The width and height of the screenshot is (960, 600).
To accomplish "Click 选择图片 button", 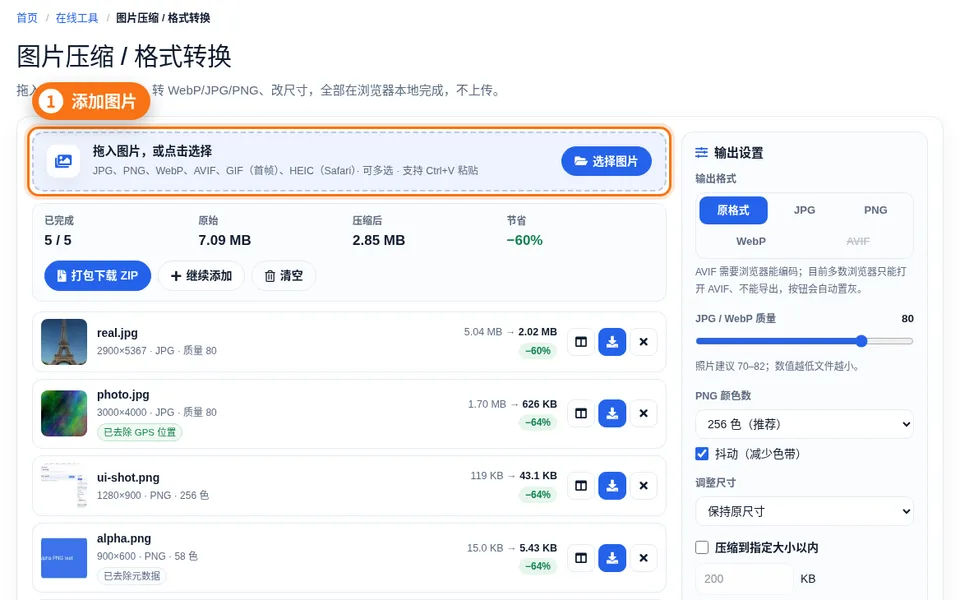I will (x=606, y=161).
